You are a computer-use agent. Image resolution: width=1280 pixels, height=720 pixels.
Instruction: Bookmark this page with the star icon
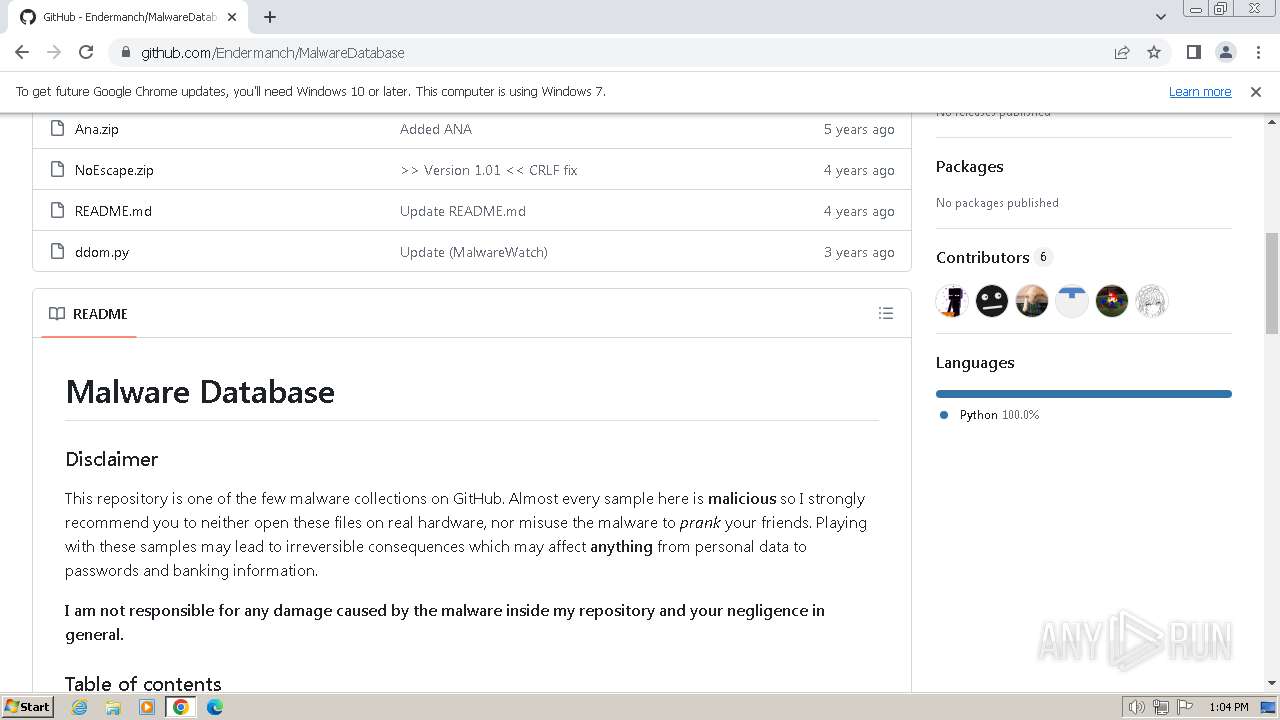(x=1154, y=52)
